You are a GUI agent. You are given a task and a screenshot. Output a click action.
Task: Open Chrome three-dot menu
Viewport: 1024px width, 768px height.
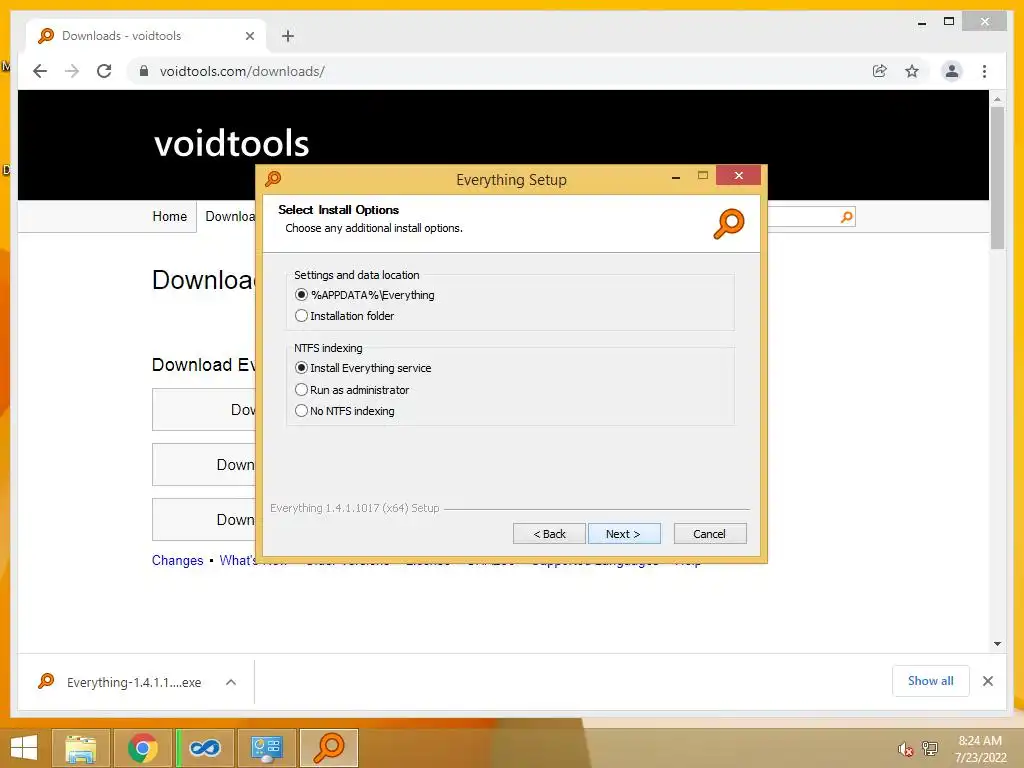[x=985, y=71]
